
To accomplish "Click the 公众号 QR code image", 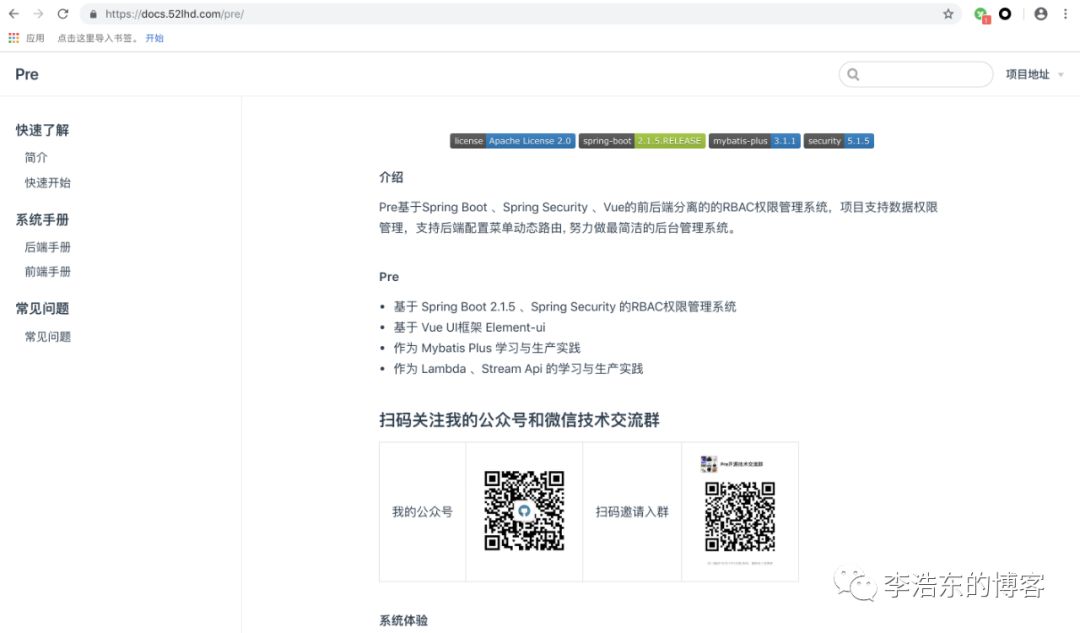I will pyautogui.click(x=524, y=511).
